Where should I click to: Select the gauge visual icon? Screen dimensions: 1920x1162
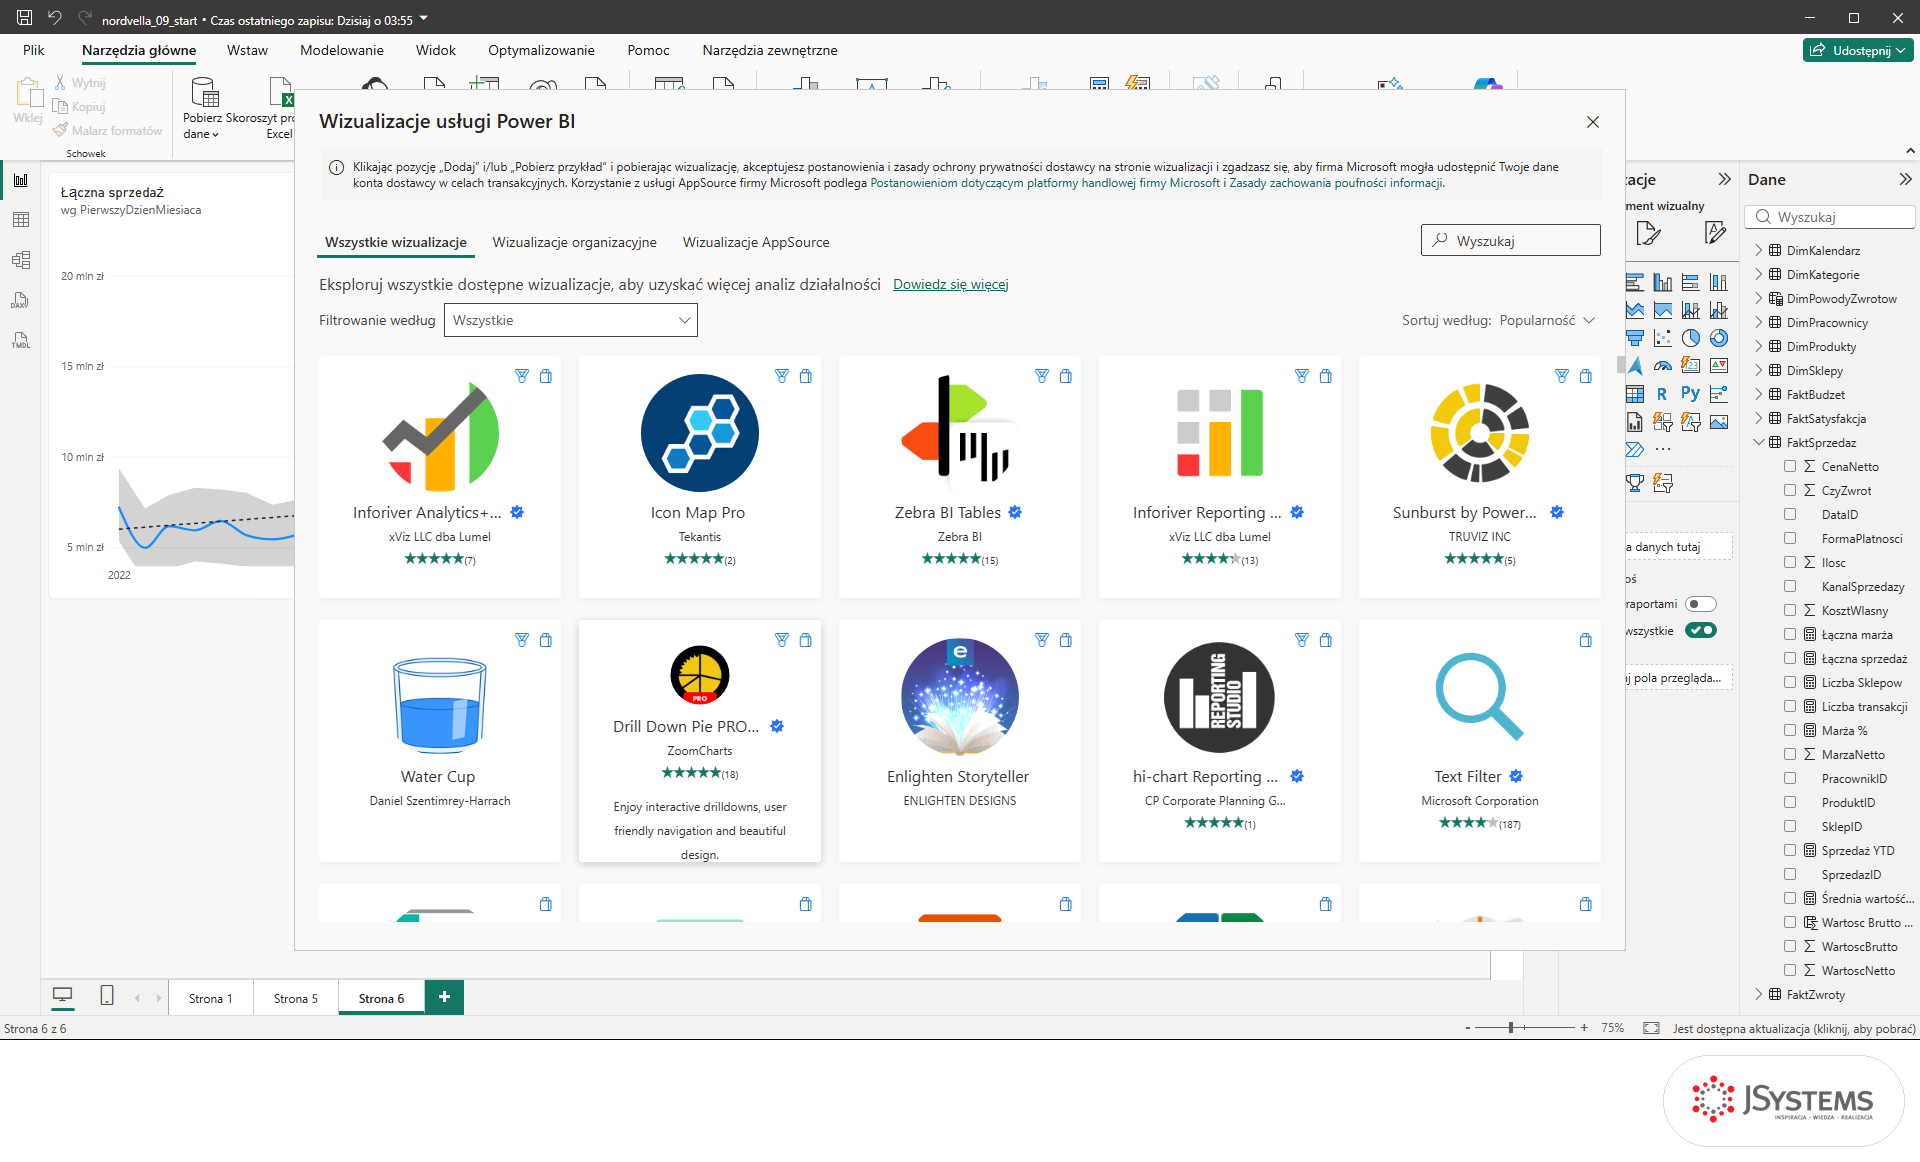coord(1663,366)
